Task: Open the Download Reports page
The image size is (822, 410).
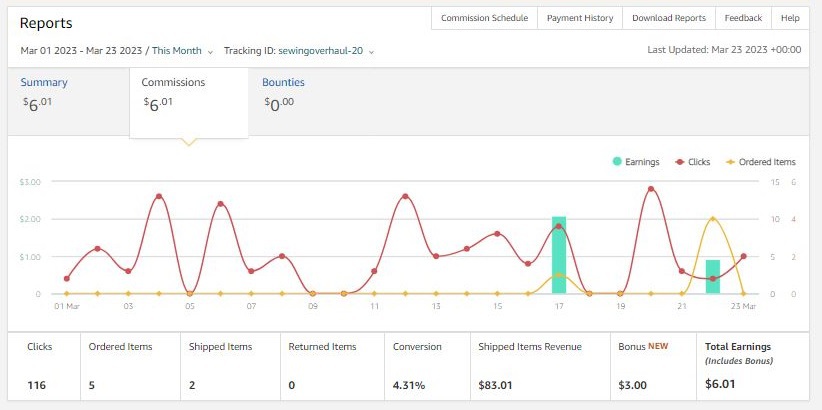Action: coord(669,18)
